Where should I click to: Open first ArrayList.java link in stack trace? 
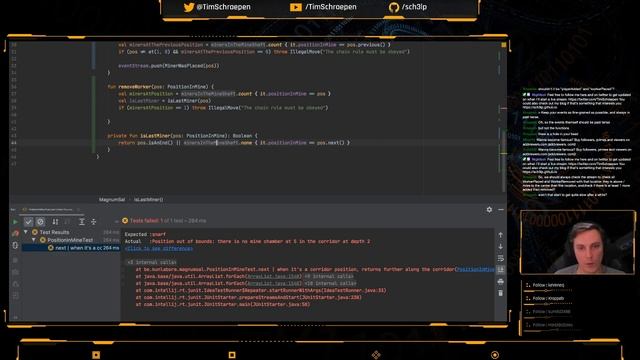[274, 276]
